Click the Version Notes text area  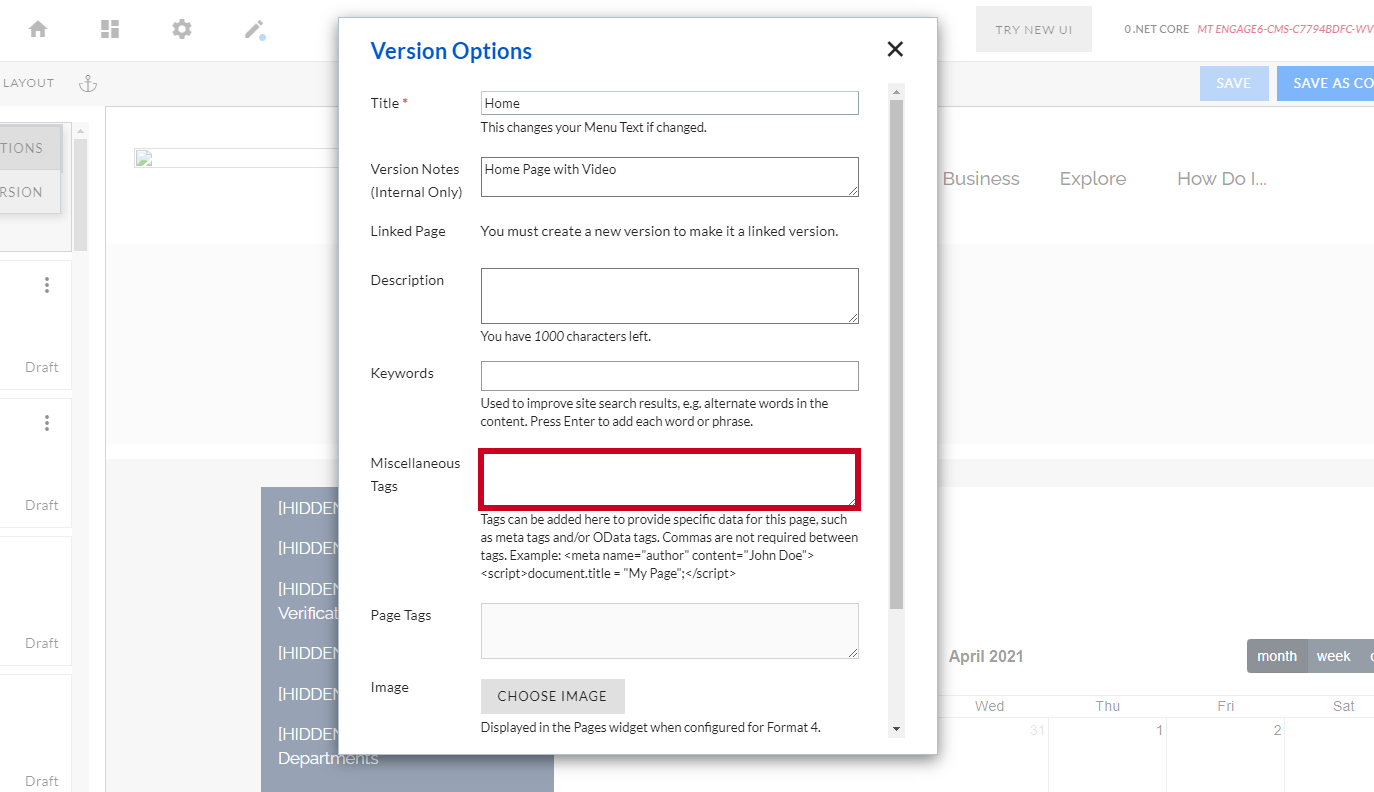[669, 176]
